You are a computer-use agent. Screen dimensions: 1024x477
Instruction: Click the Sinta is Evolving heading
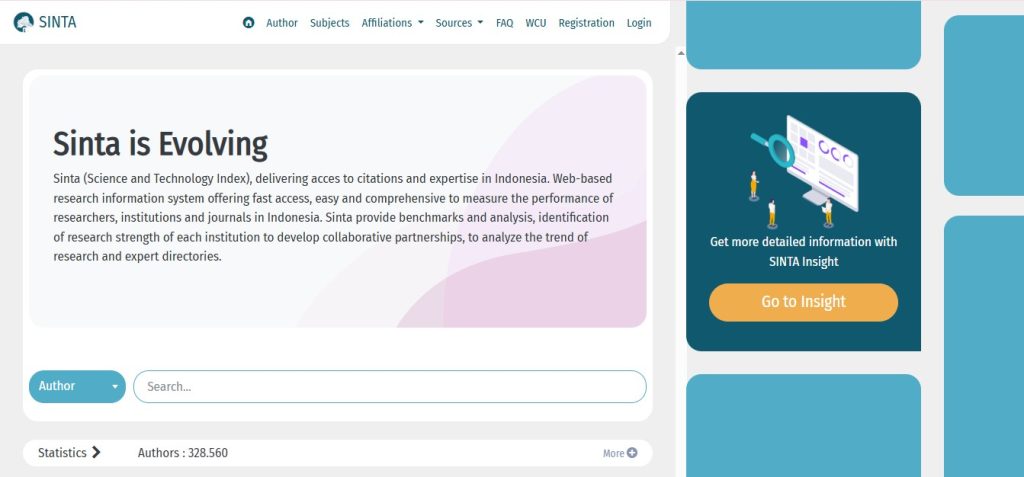pyautogui.click(x=160, y=144)
